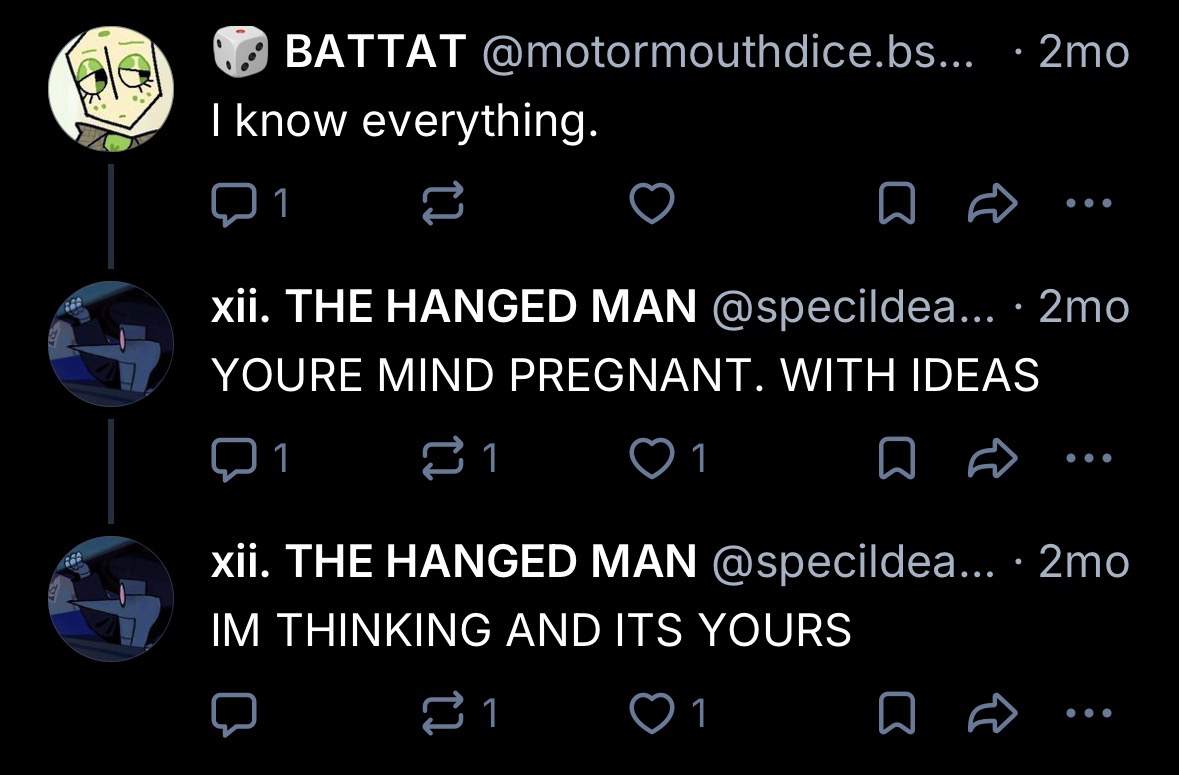Reply to "YOURE MIND PREGNANT" post
Viewport: 1179px width, 775px height.
(x=233, y=459)
